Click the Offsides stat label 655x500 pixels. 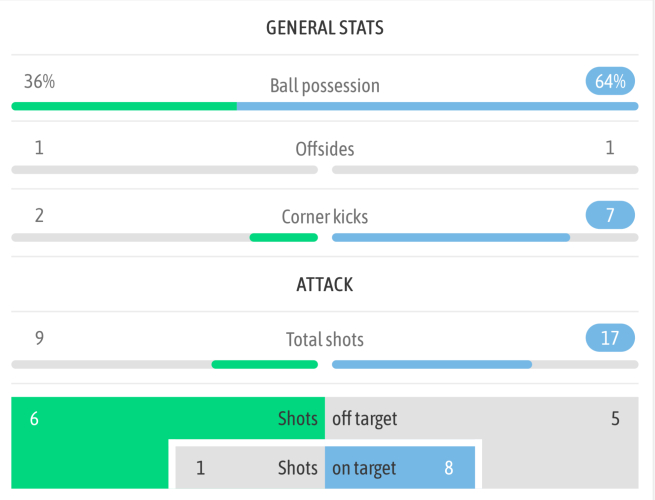pos(325,150)
